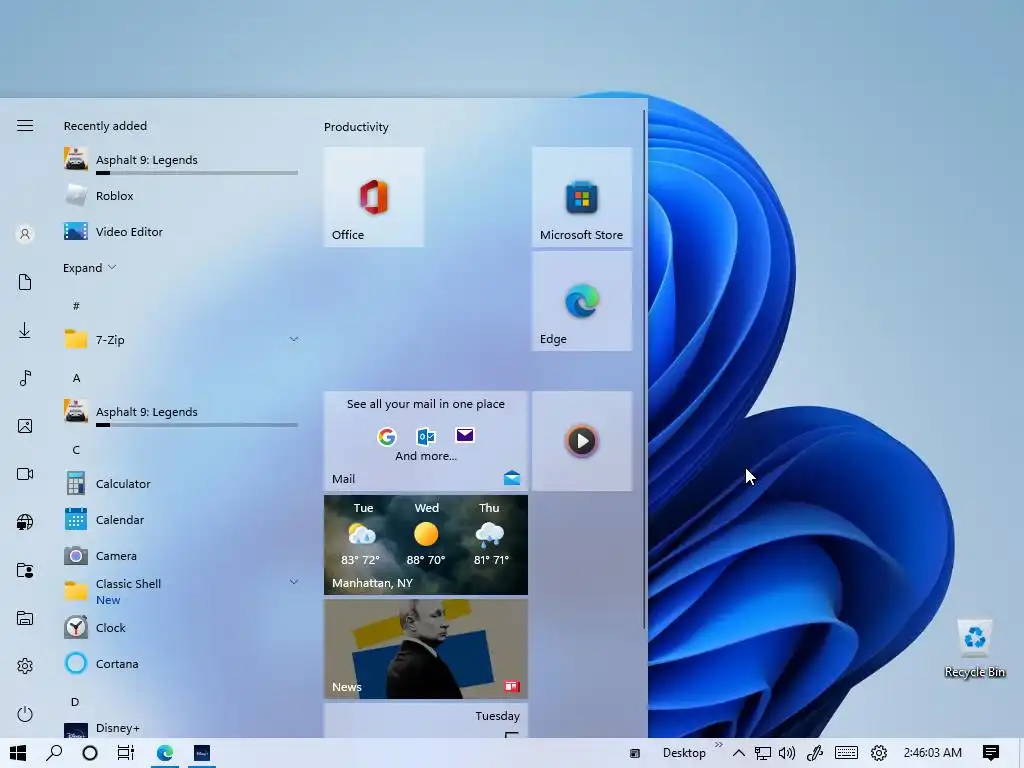Show hidden tray icons arrow

(x=739, y=753)
